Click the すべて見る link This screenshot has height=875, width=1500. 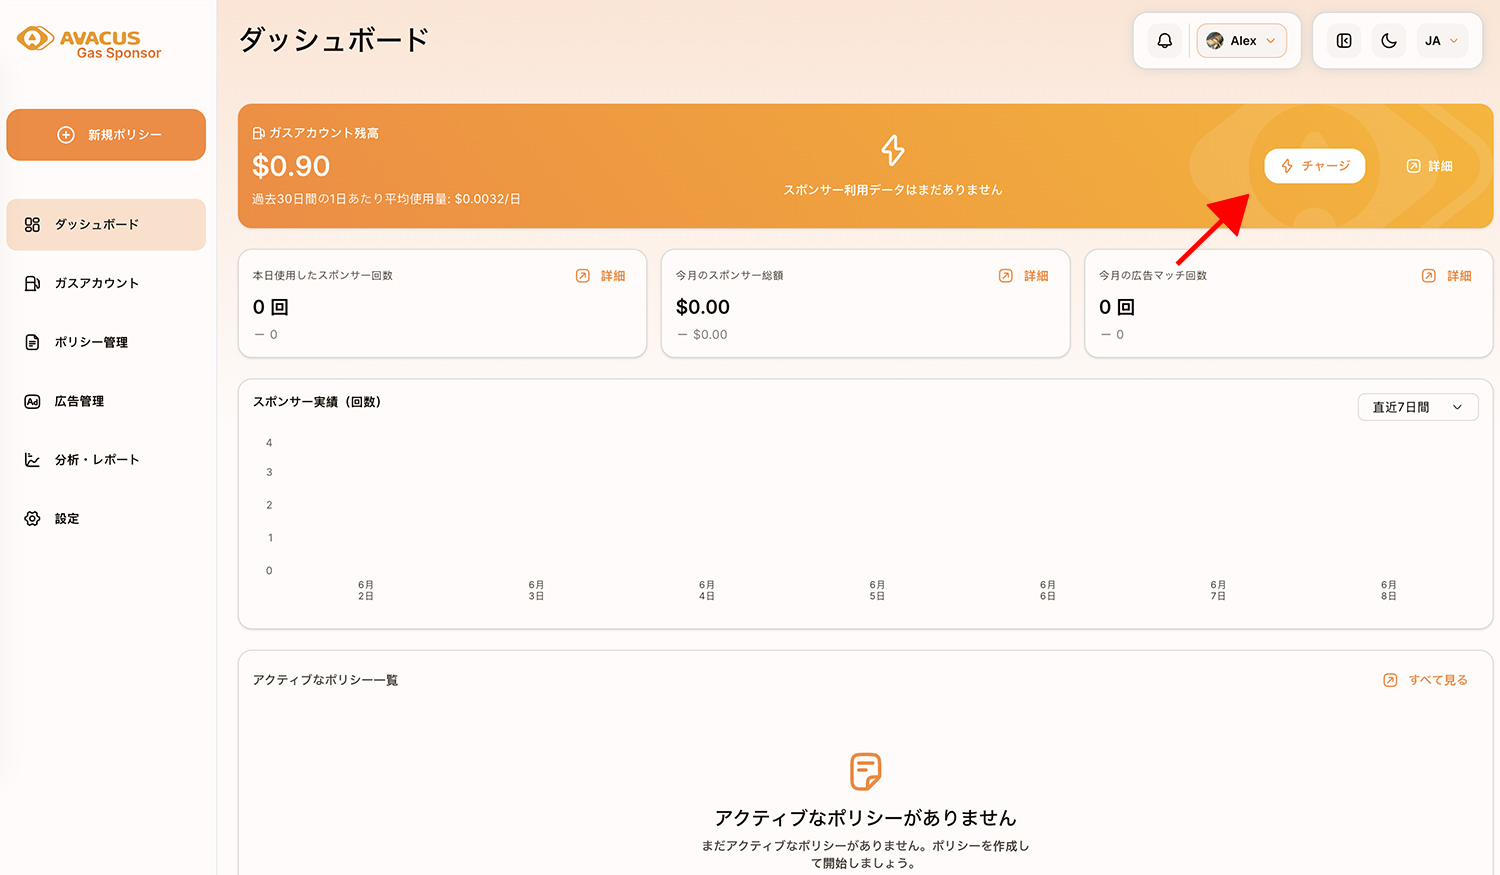1426,680
